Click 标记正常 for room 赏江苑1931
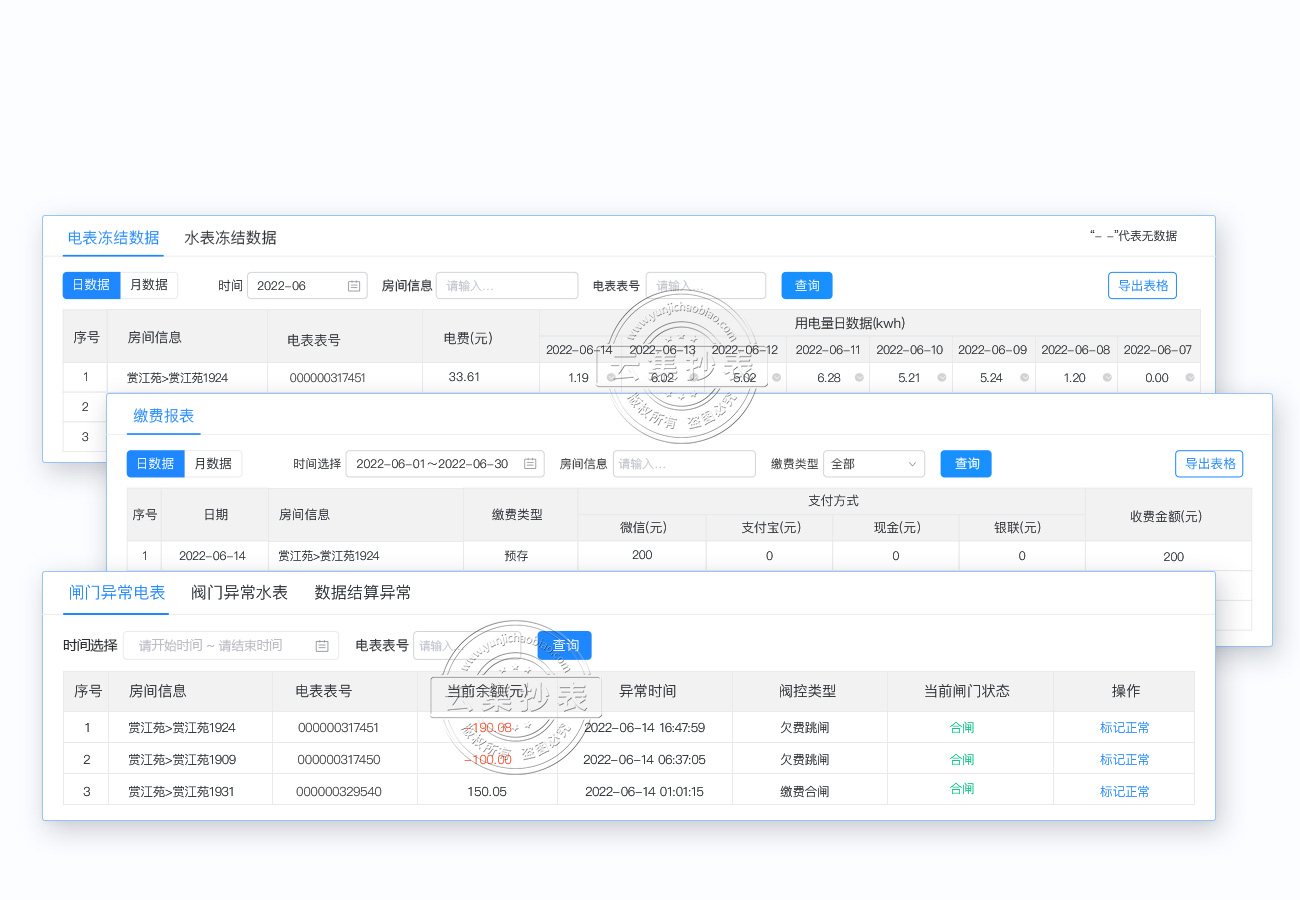1300x900 pixels. [1124, 791]
